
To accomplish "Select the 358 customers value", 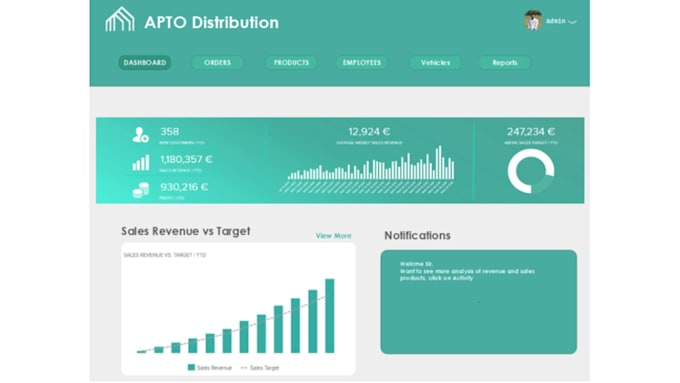I will (x=170, y=131).
